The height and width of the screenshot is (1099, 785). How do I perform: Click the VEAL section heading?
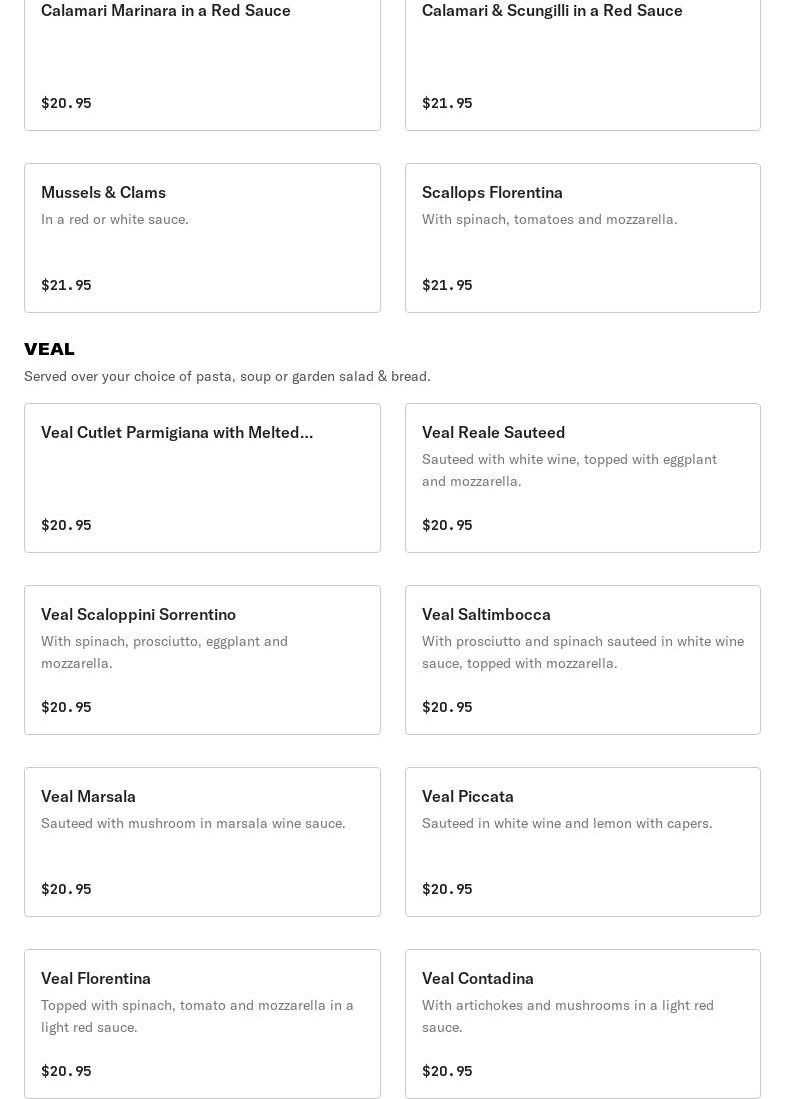(49, 349)
